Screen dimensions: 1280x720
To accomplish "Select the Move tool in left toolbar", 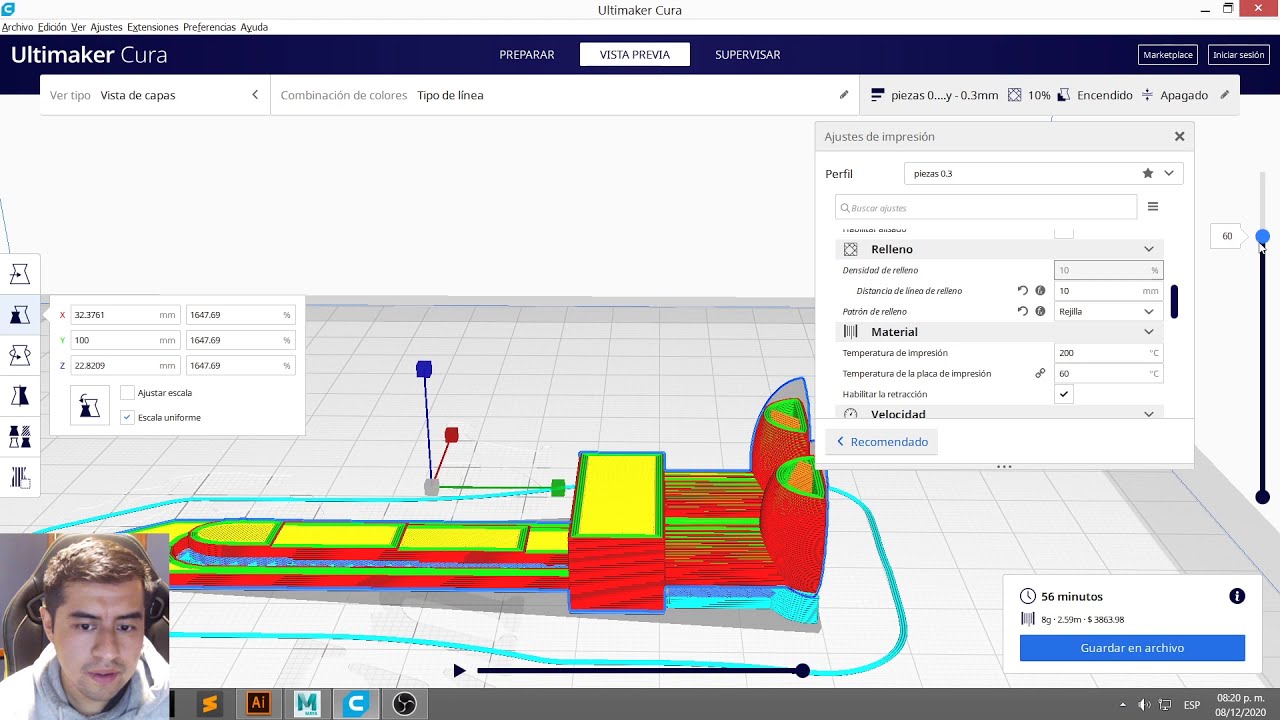I will tap(19, 273).
